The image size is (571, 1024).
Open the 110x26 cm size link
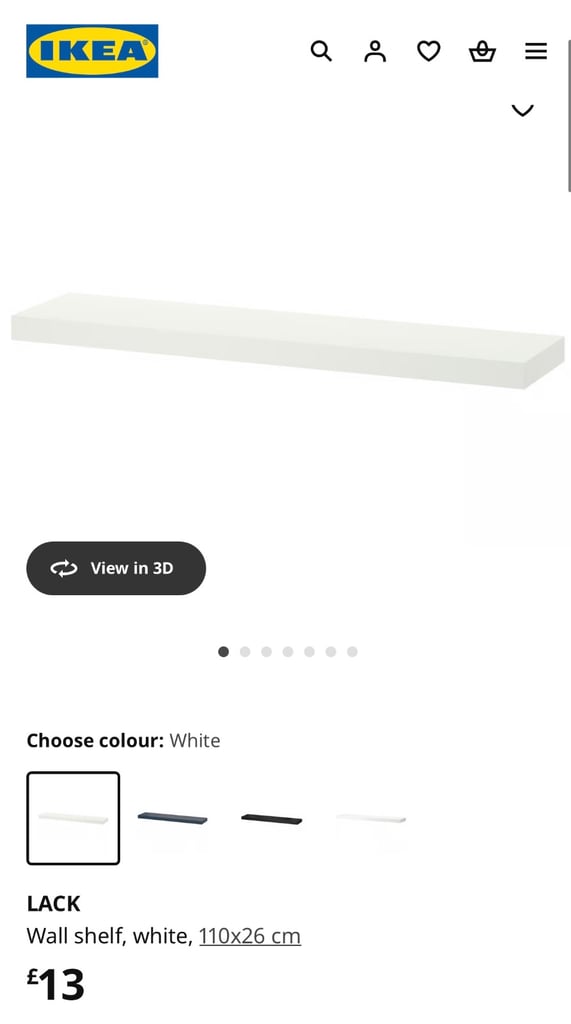[250, 936]
